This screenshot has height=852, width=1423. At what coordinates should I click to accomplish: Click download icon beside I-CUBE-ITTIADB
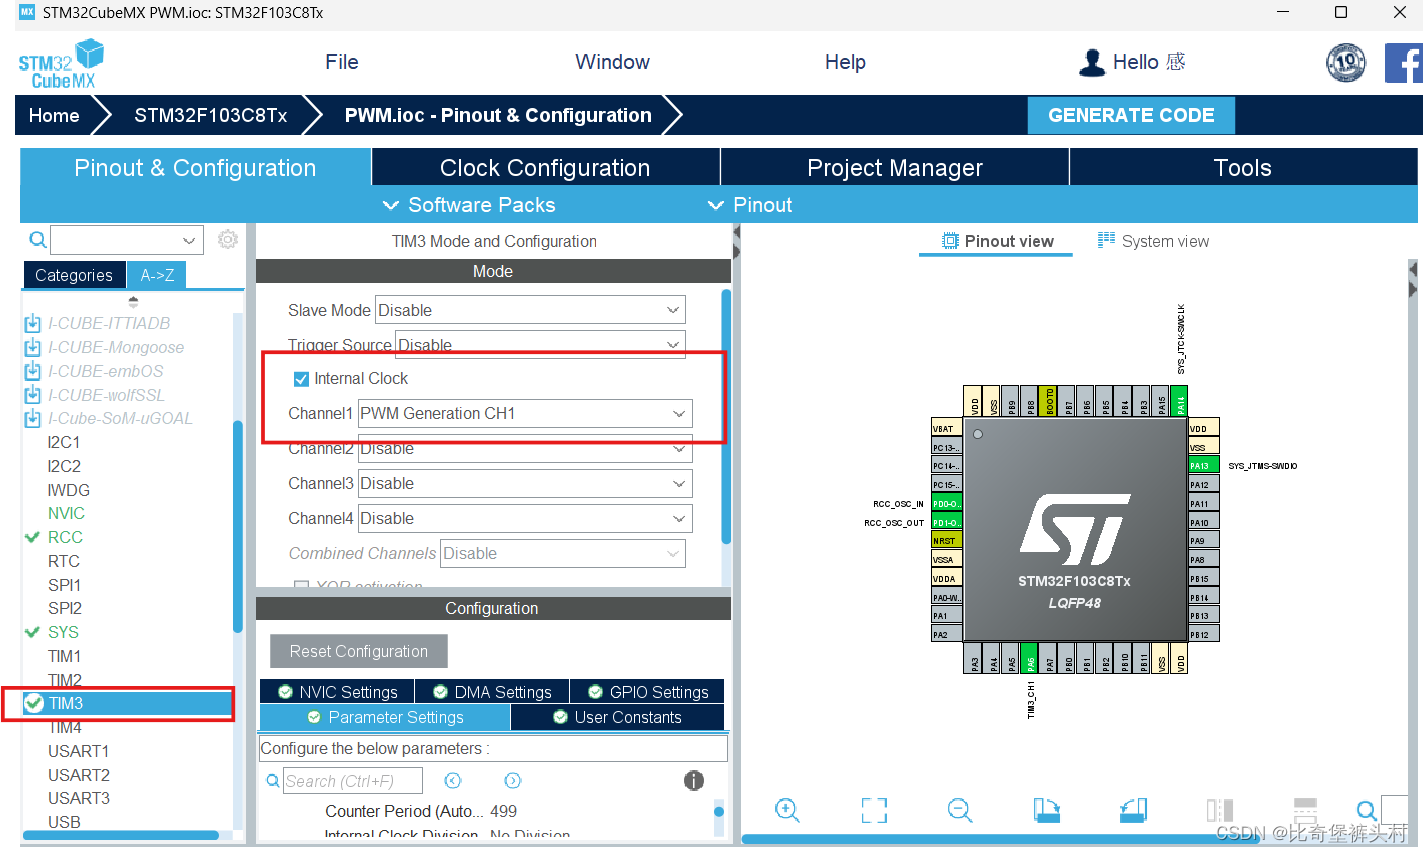[x=33, y=323]
